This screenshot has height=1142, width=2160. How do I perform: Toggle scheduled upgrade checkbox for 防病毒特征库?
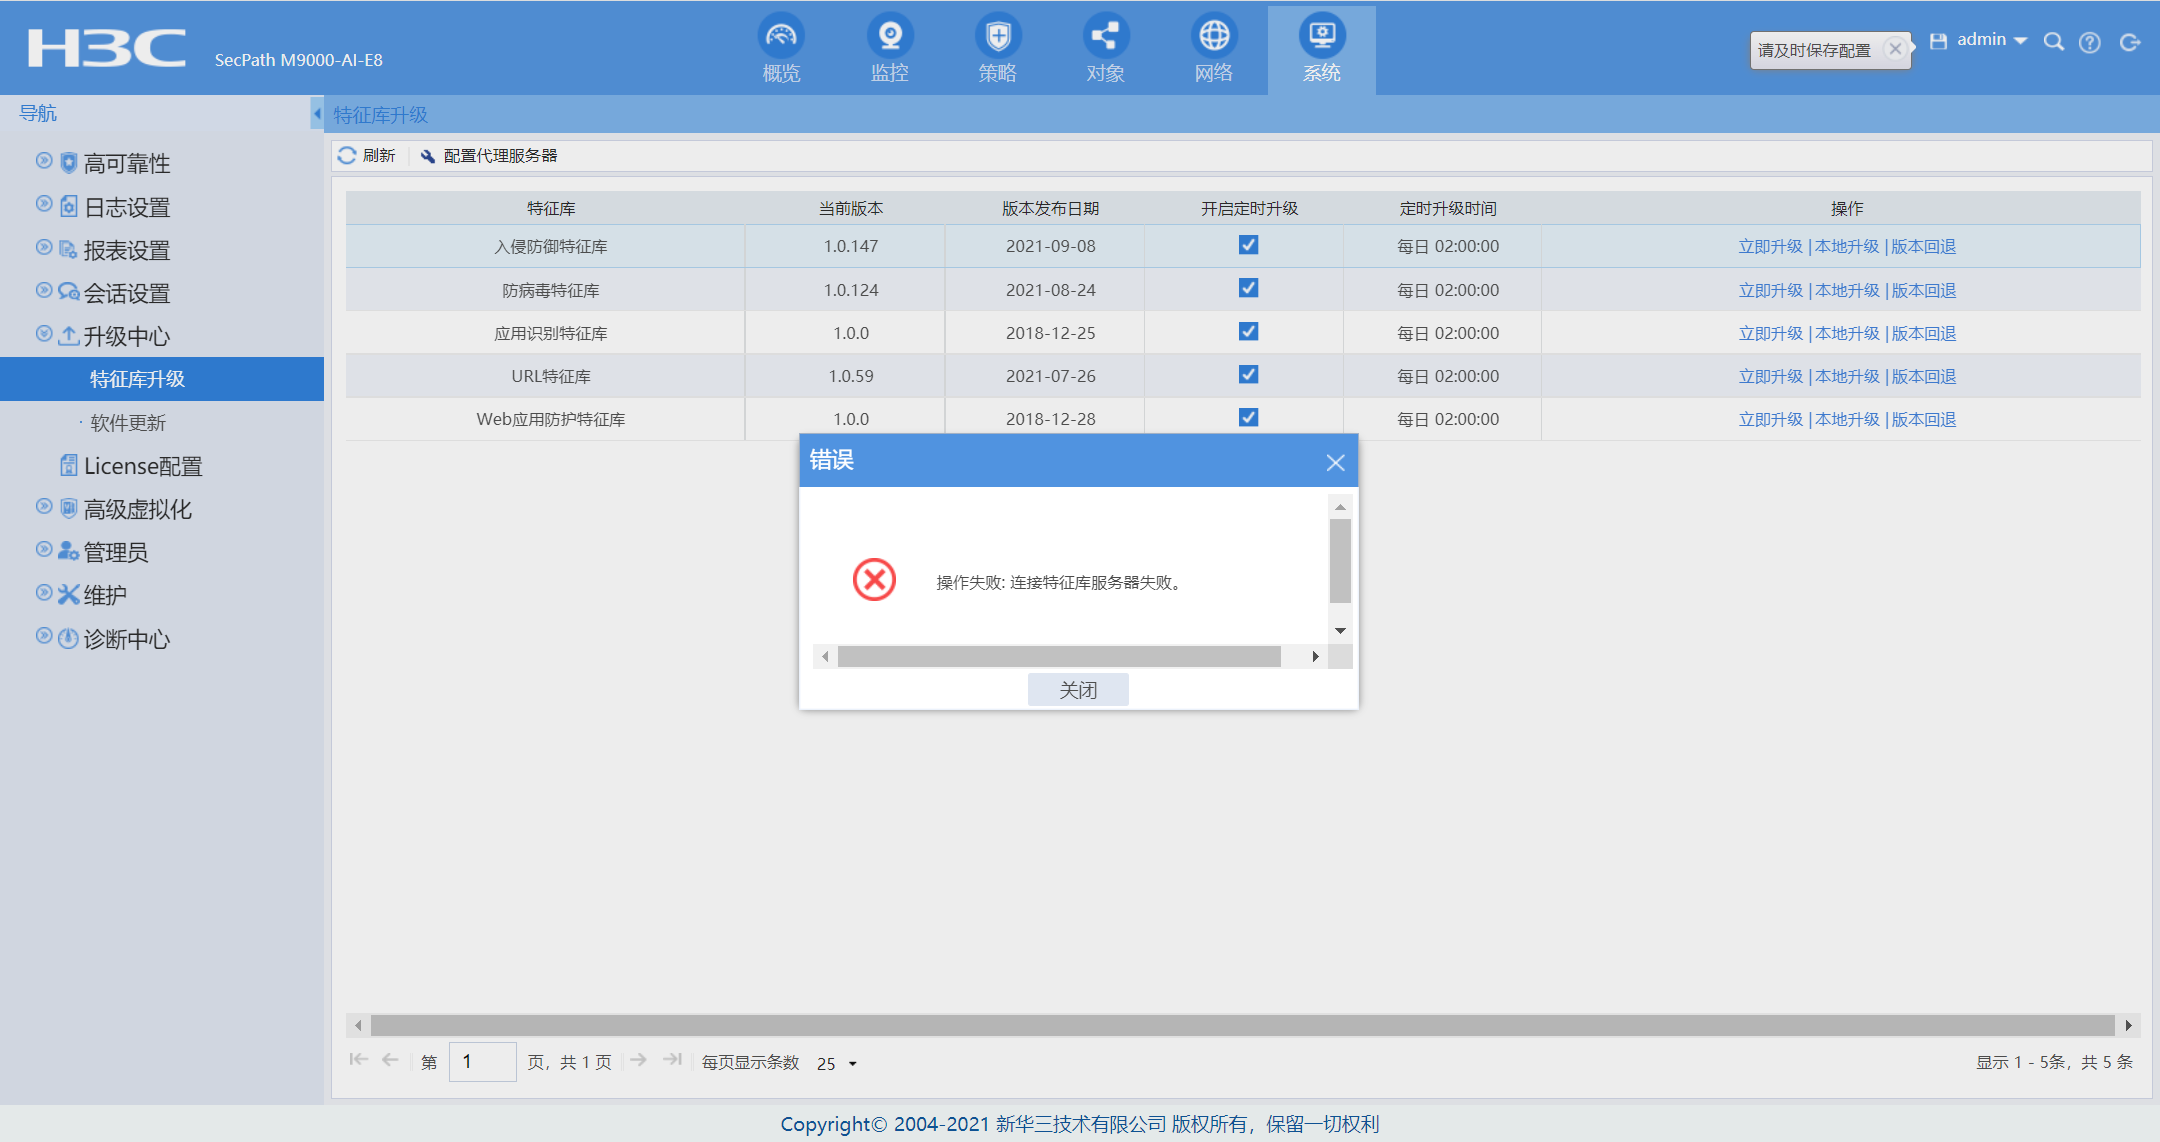click(1248, 289)
